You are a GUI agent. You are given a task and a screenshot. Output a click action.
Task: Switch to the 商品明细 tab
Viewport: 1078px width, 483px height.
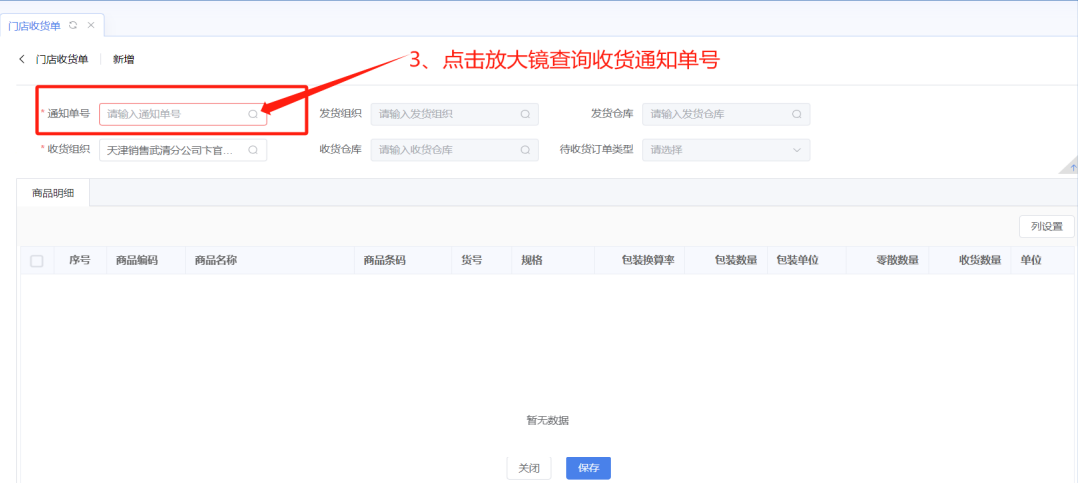coord(53,193)
